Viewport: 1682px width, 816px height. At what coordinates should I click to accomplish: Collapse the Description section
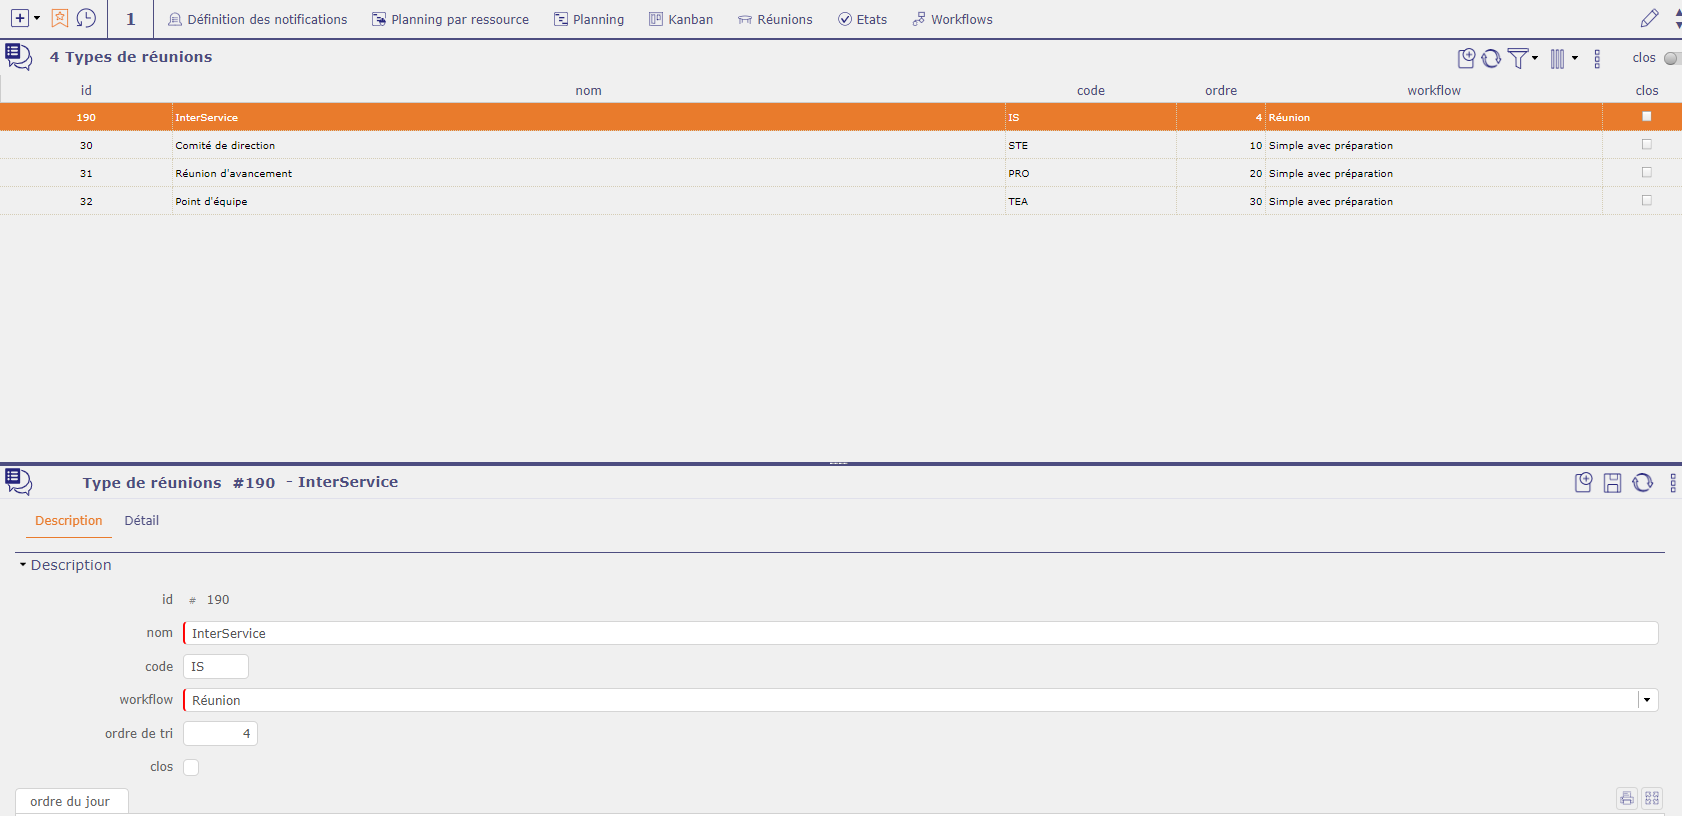[x=23, y=565]
